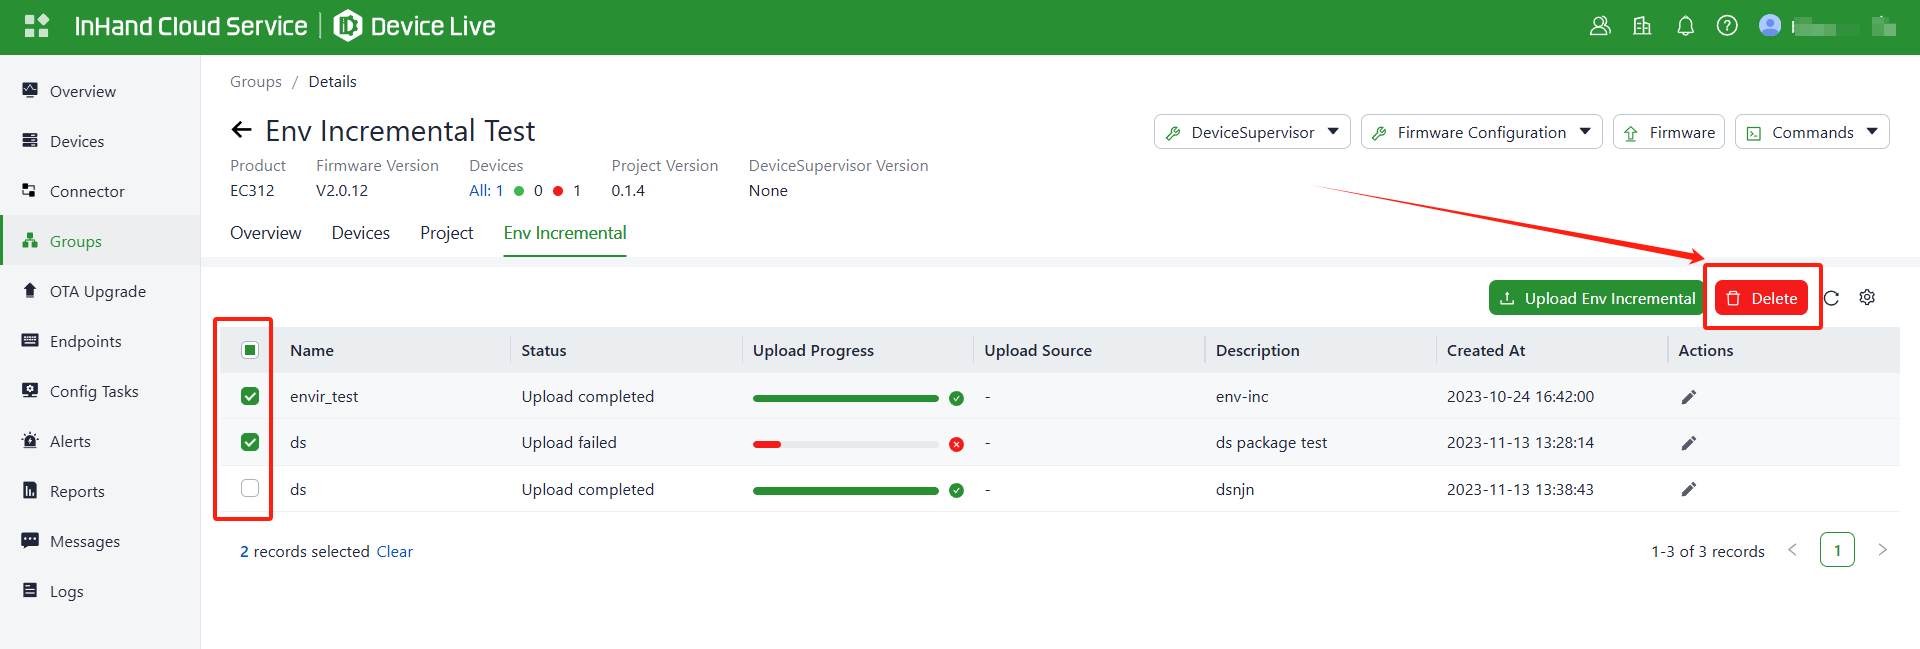Viewport: 1920px width, 649px height.
Task: Open the table settings gear icon
Action: [1867, 298]
